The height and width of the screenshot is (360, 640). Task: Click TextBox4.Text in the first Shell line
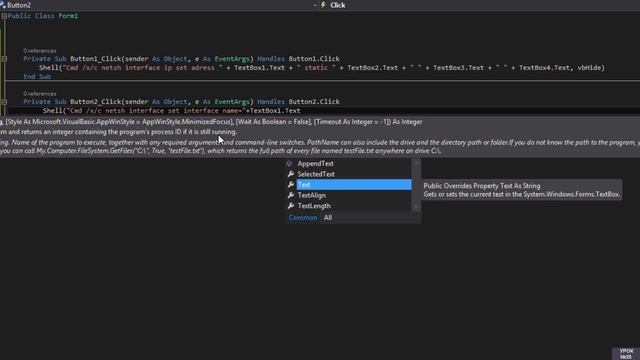(x=544, y=68)
